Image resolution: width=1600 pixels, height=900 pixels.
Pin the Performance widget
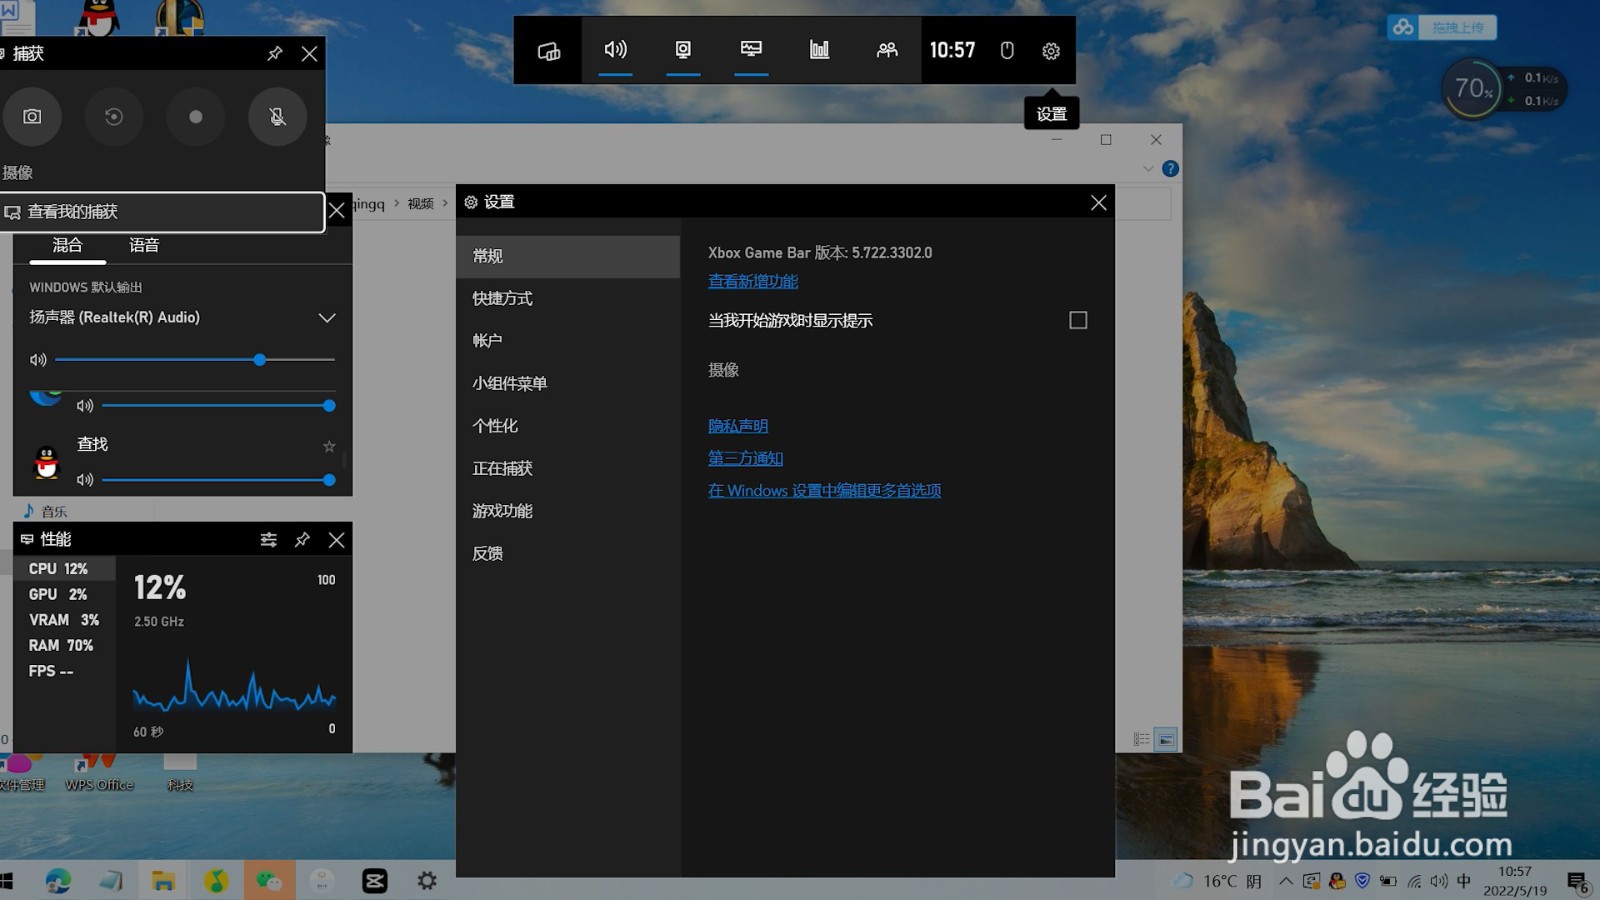[x=302, y=540]
